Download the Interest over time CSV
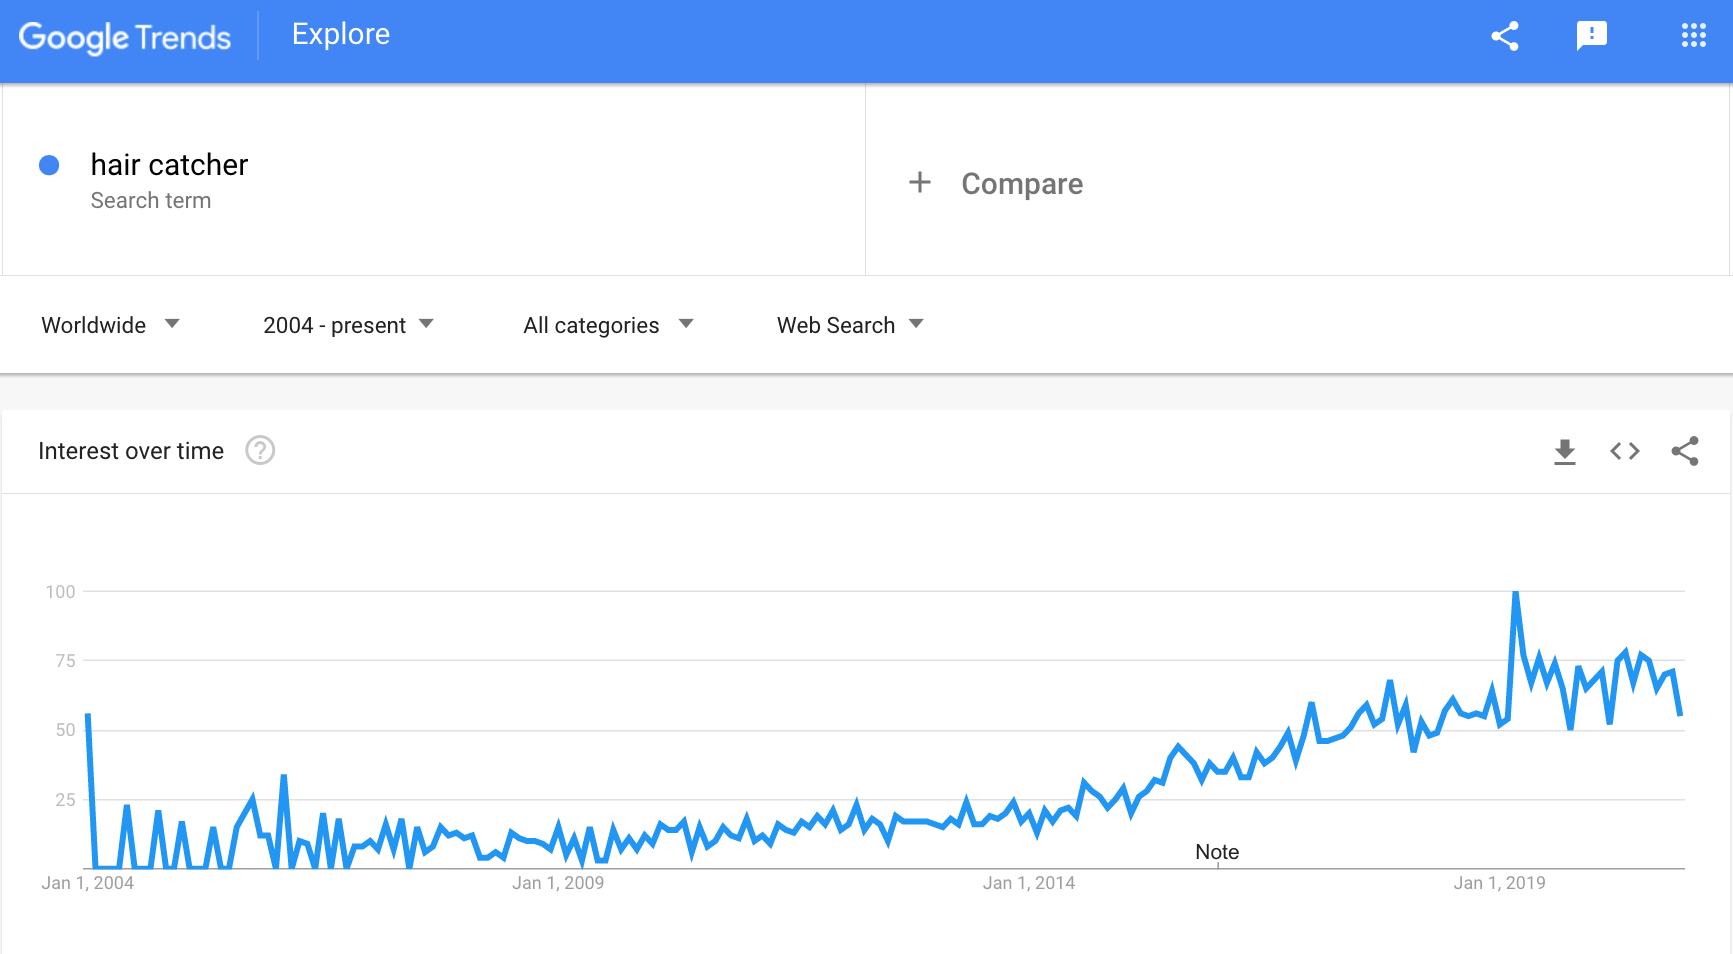Screen dimensions: 1733x954 pyautogui.click(x=1565, y=452)
